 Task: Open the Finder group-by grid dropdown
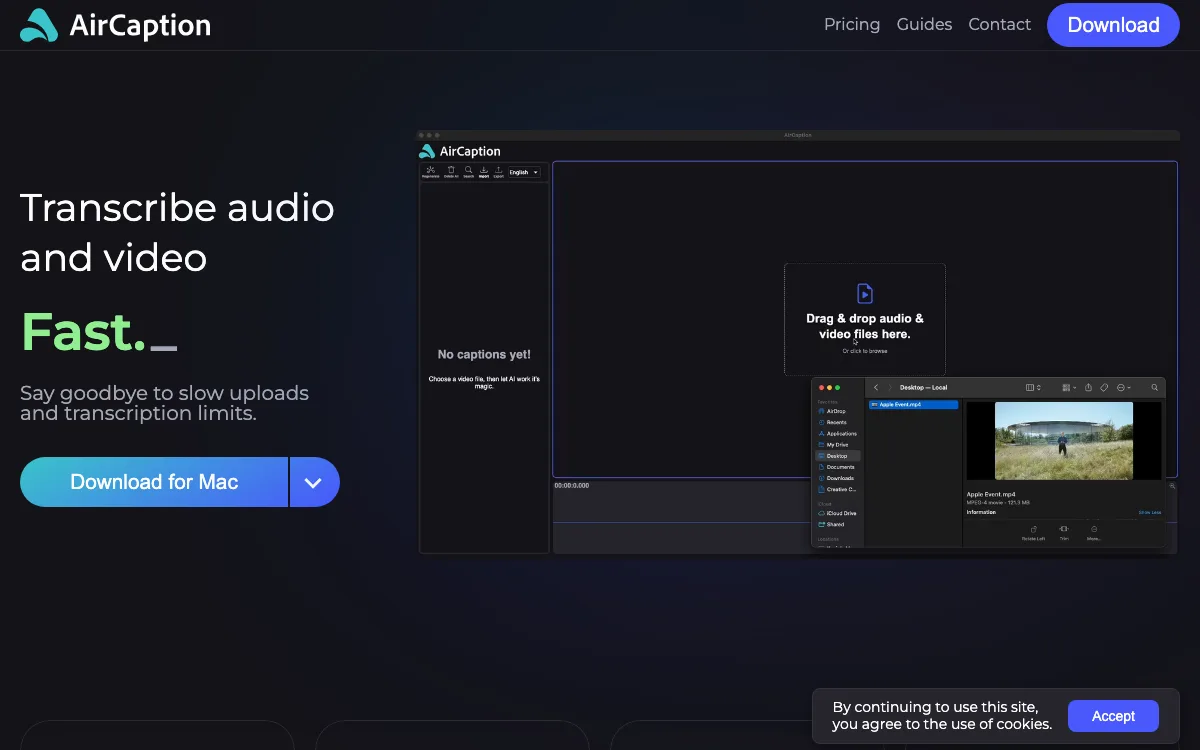(x=1068, y=387)
